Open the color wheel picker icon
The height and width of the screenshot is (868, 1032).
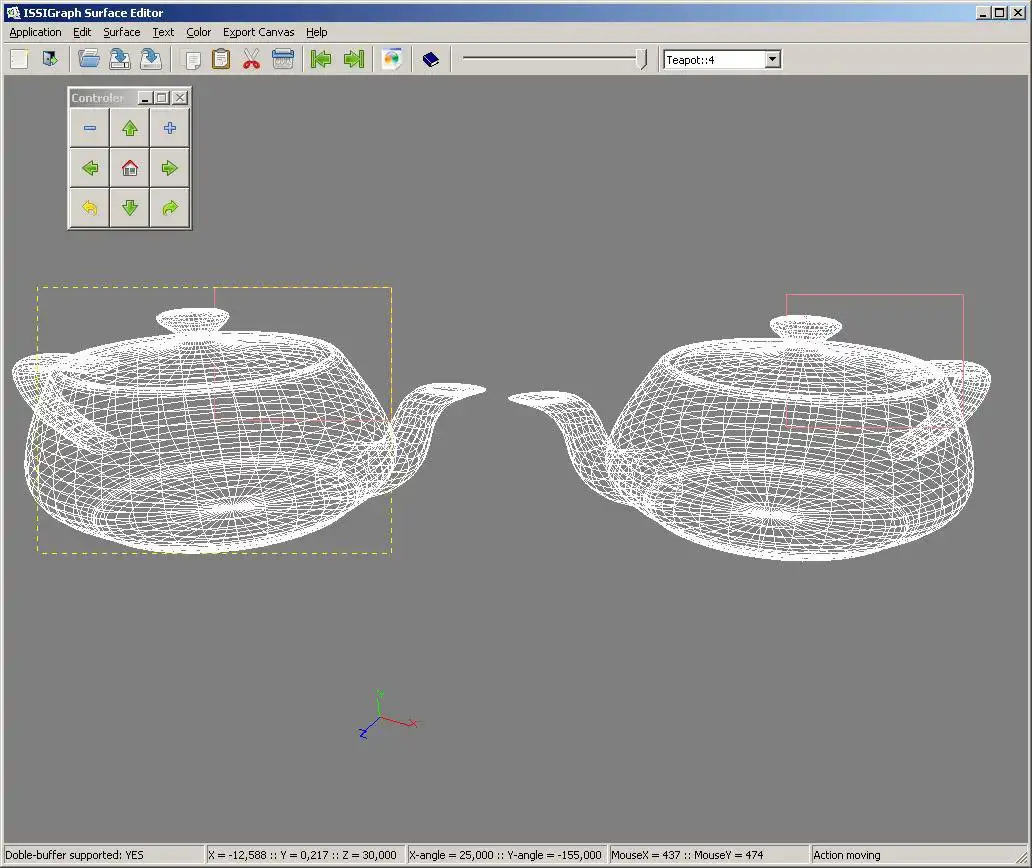[x=392, y=59]
